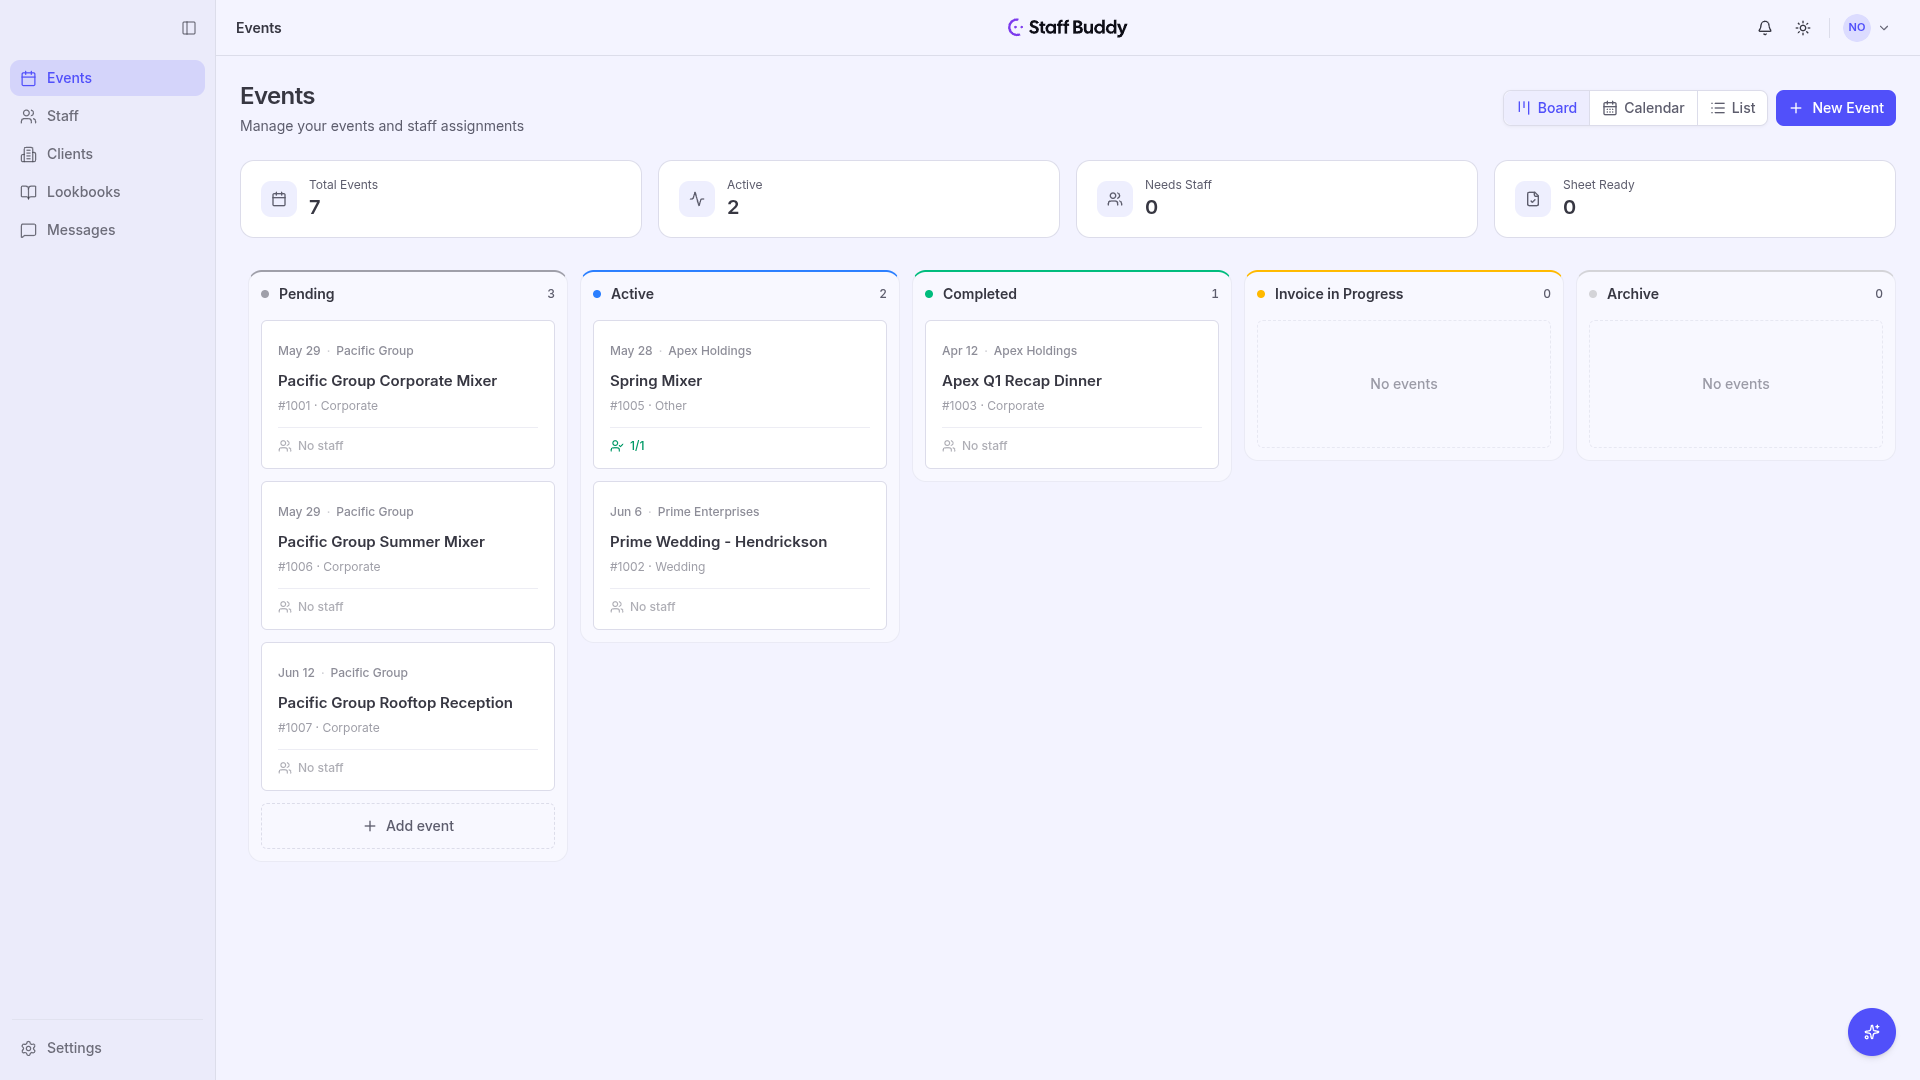Open Prime Wedding - Hendrickson card

tap(740, 555)
